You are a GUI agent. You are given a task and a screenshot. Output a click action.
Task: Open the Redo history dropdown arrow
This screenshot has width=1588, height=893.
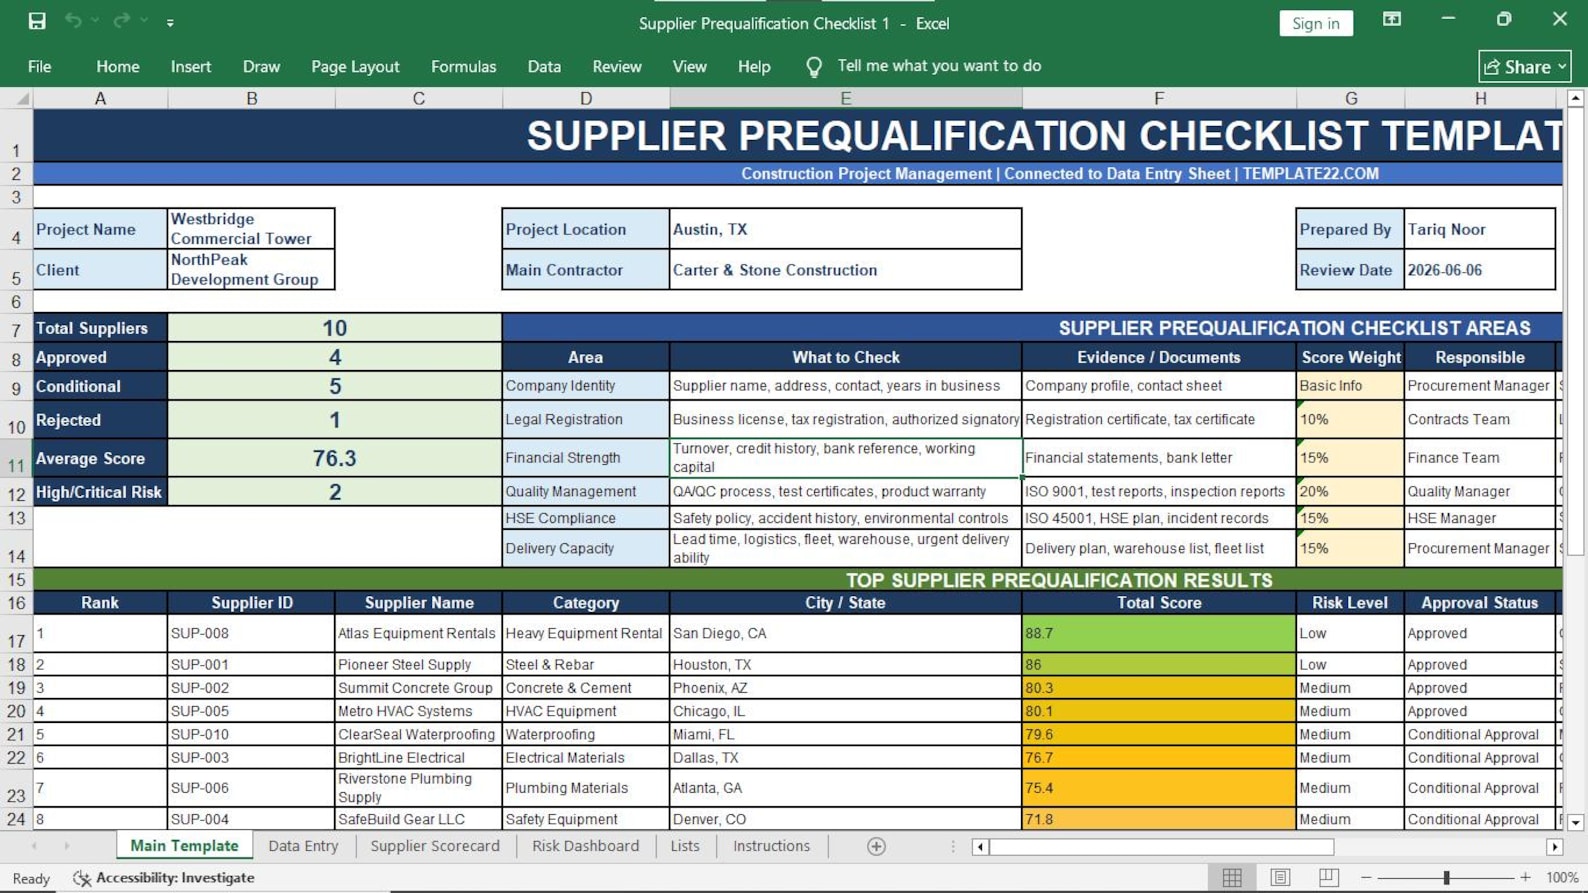pyautogui.click(x=144, y=21)
